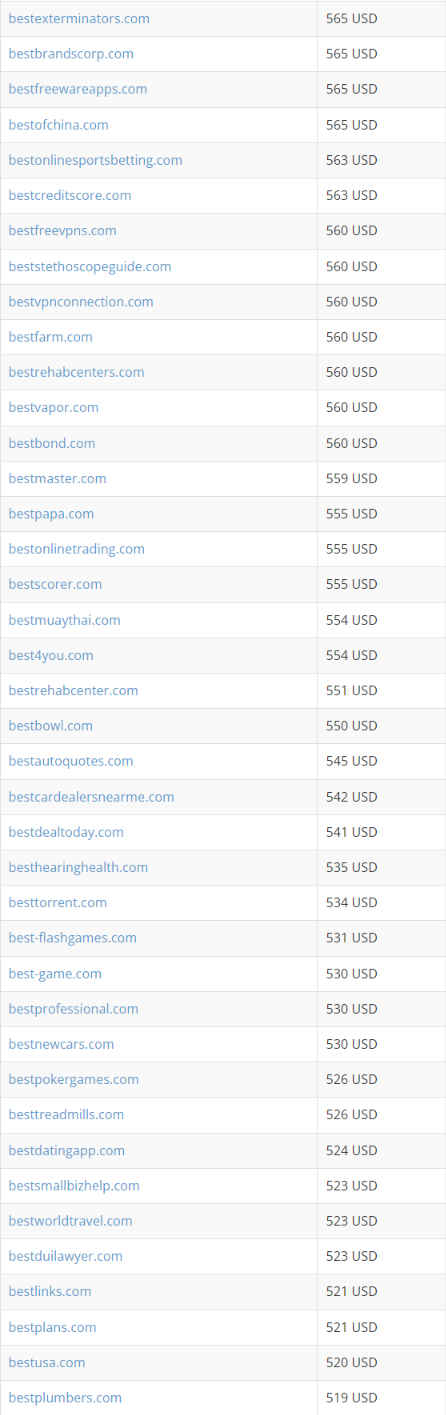
Task: Open bestmuaythai.com domain link
Action: click(64, 620)
